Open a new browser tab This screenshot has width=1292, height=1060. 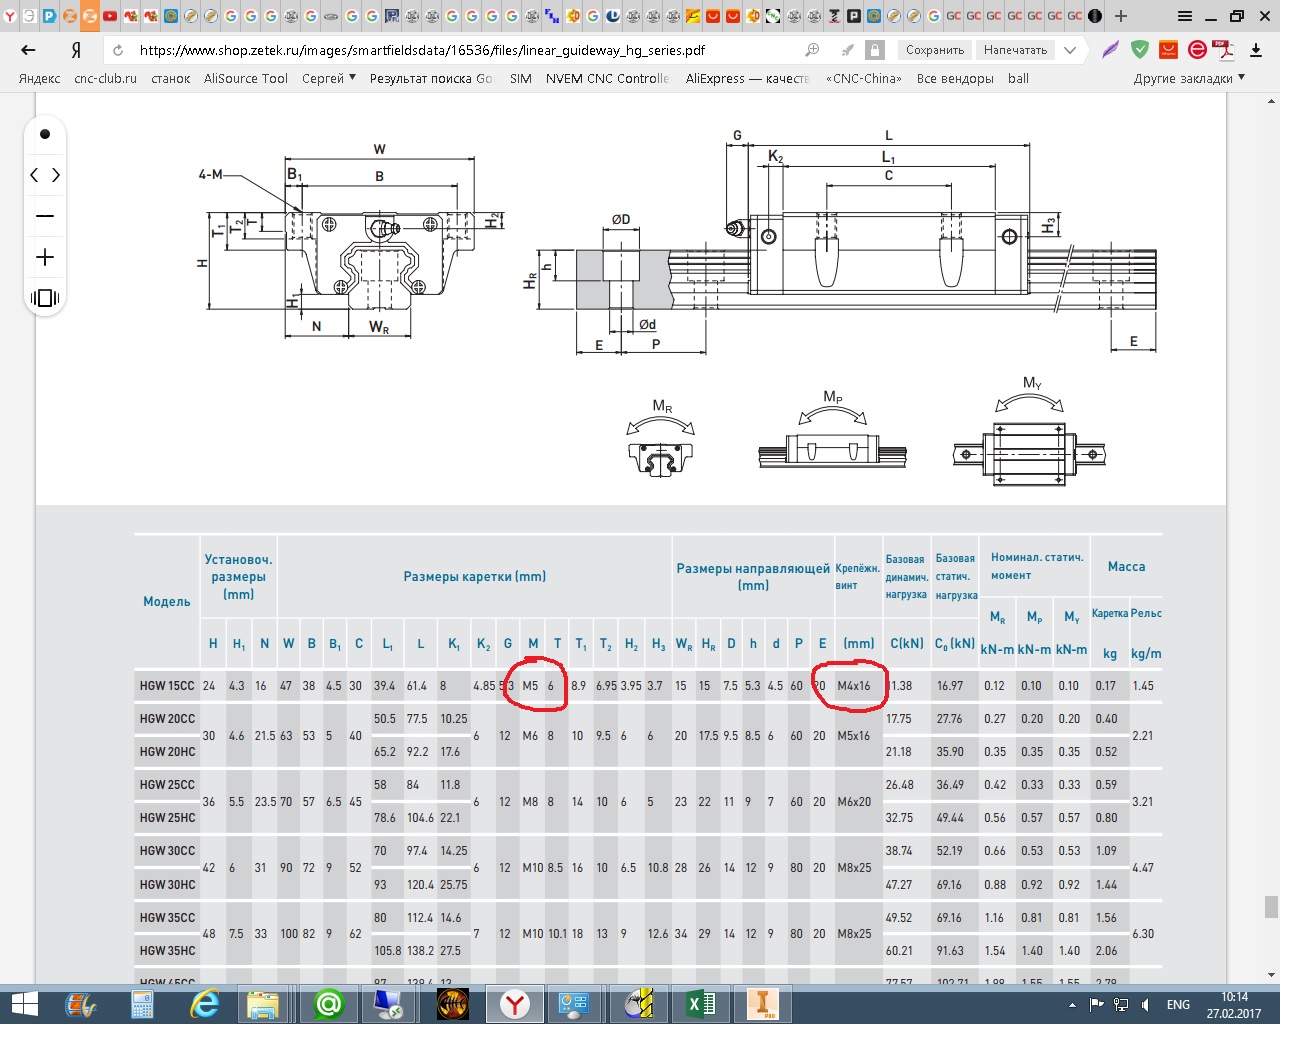tap(1121, 16)
